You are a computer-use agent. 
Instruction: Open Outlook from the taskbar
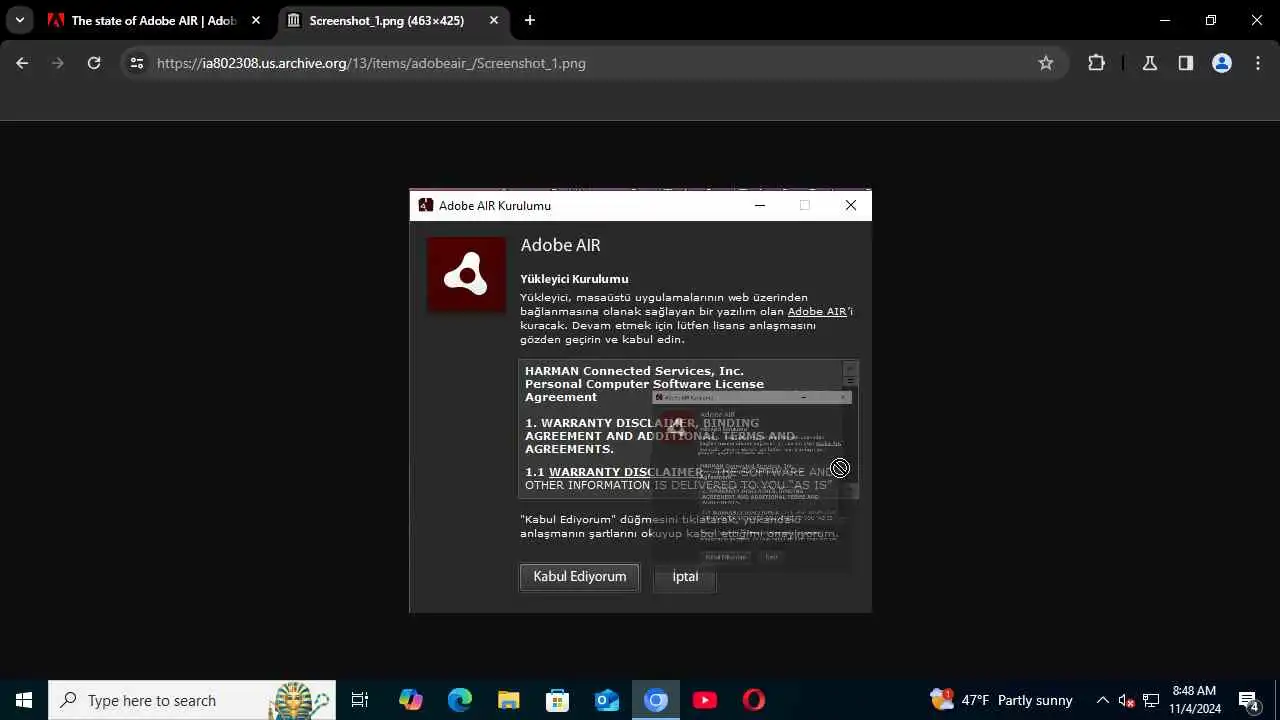click(x=607, y=700)
